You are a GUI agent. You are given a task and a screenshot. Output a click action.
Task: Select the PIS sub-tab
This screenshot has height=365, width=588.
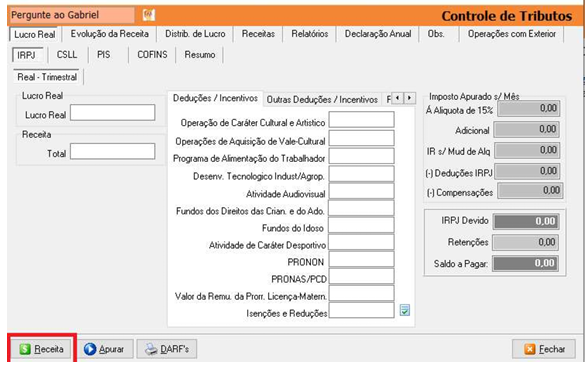[x=104, y=55]
